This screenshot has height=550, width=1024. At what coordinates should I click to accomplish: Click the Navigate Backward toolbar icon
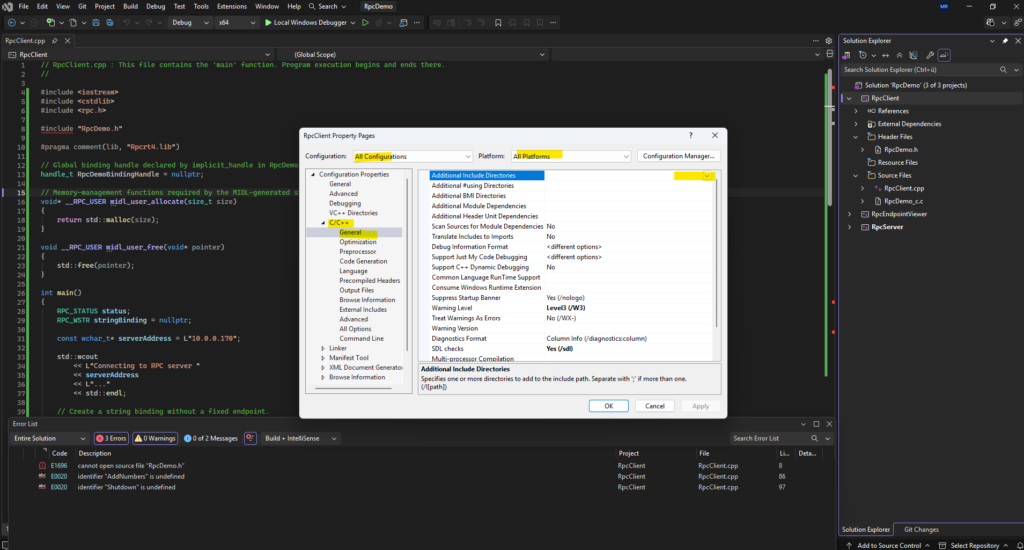pos(11,22)
